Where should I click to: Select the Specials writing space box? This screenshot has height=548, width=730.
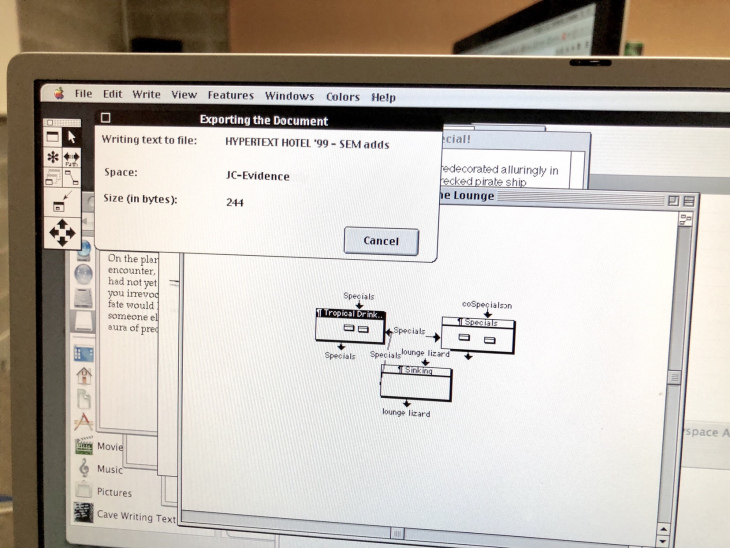(x=478, y=336)
